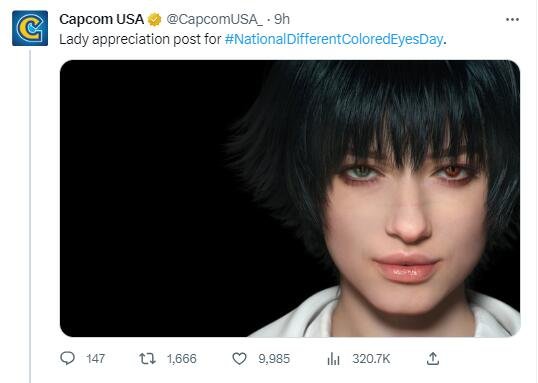This screenshot has width=538, height=383.
Task: Click the gold verified badge
Action: point(154,20)
